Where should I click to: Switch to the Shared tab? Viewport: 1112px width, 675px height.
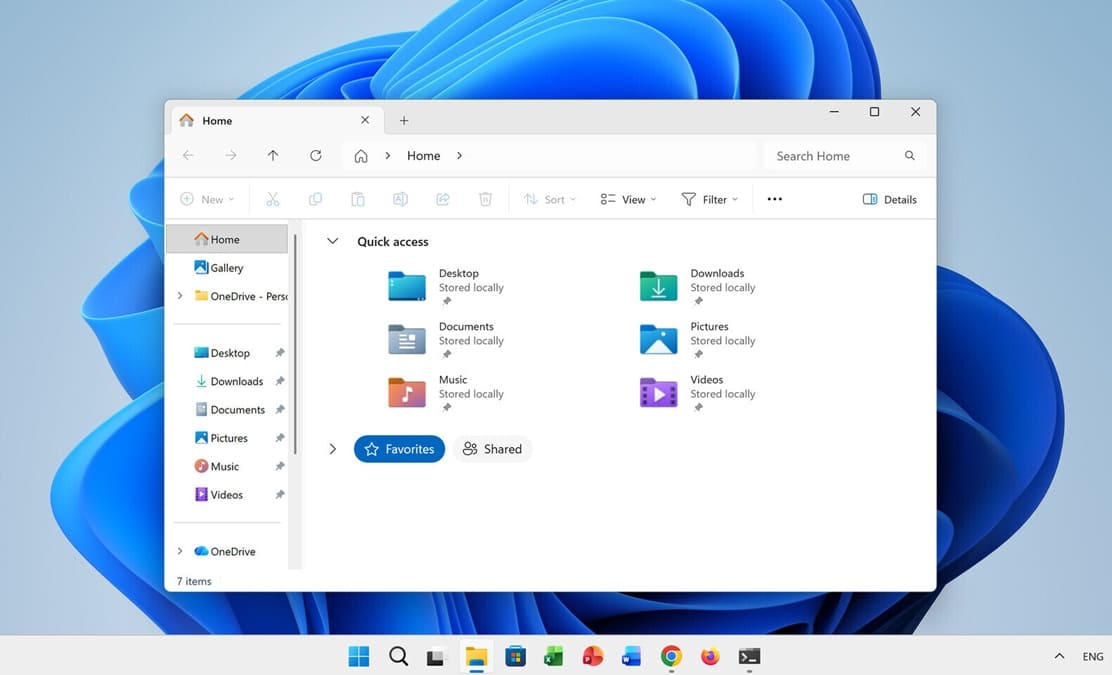pos(492,448)
